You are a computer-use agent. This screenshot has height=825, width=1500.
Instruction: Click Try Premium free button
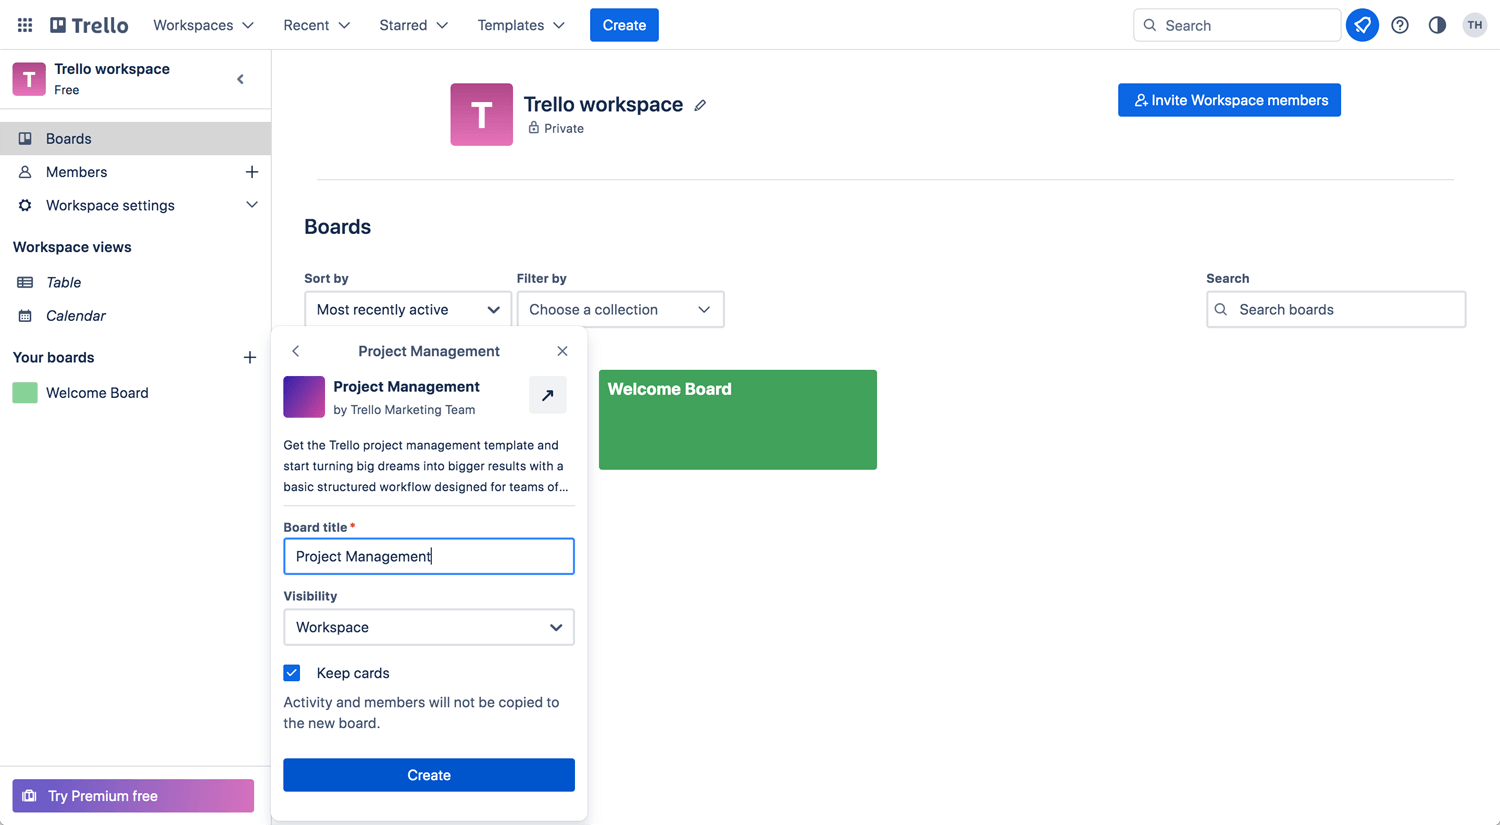pos(133,796)
